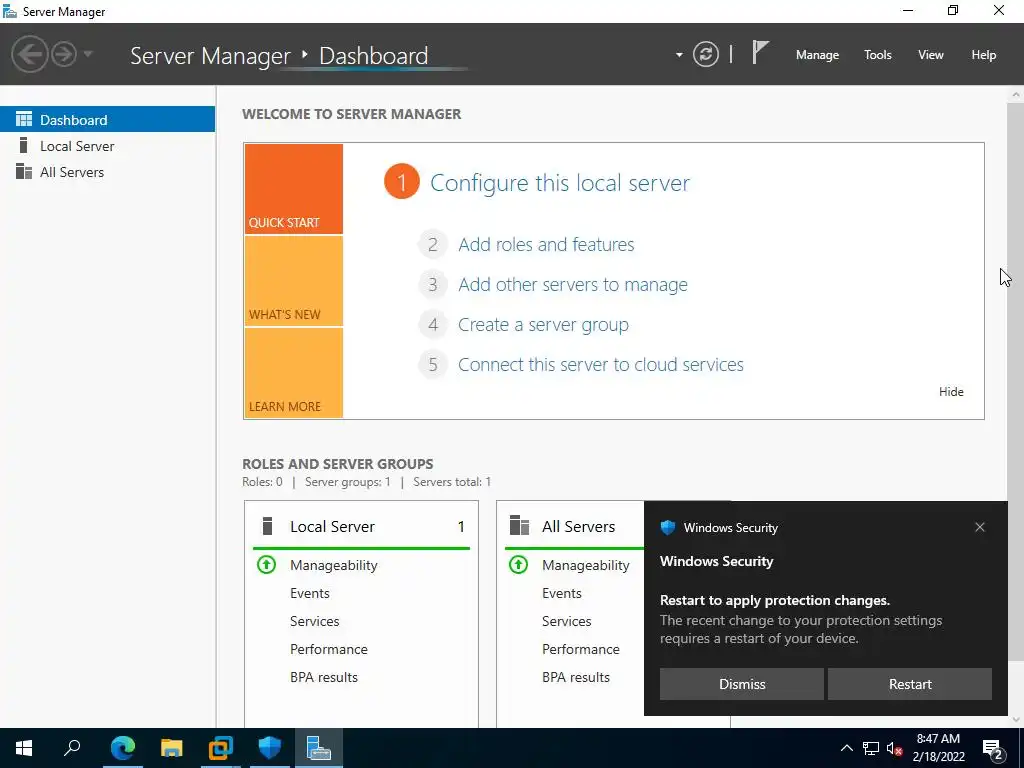Click the scrollbar up arrow
Viewport: 1024px width, 768px height.
click(x=1016, y=94)
